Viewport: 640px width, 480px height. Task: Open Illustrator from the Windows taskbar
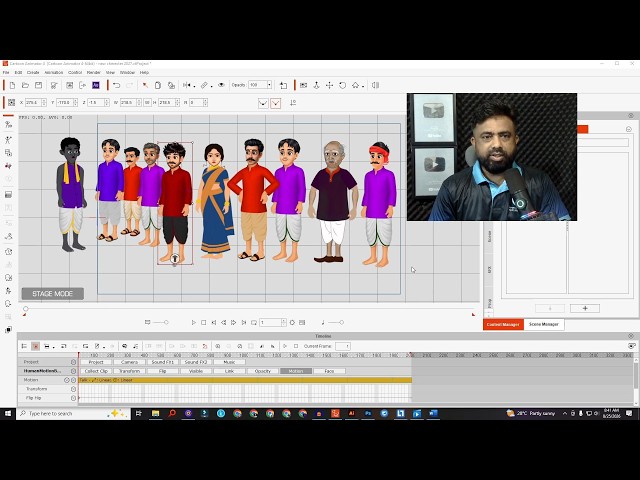pyautogui.click(x=351, y=413)
